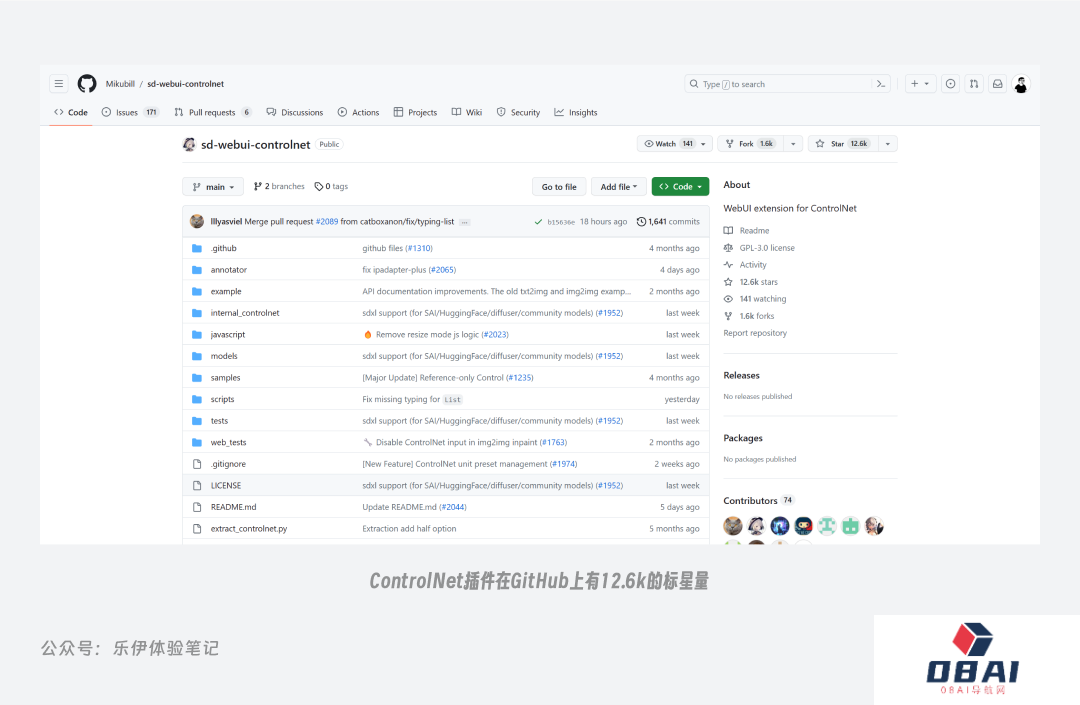Open the Insights tab

pos(576,112)
